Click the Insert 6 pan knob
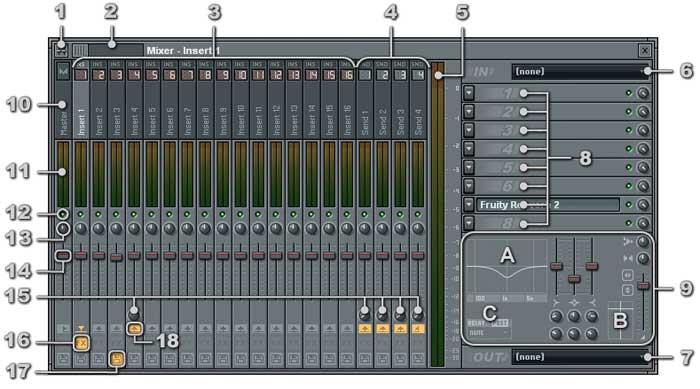 click(170, 229)
